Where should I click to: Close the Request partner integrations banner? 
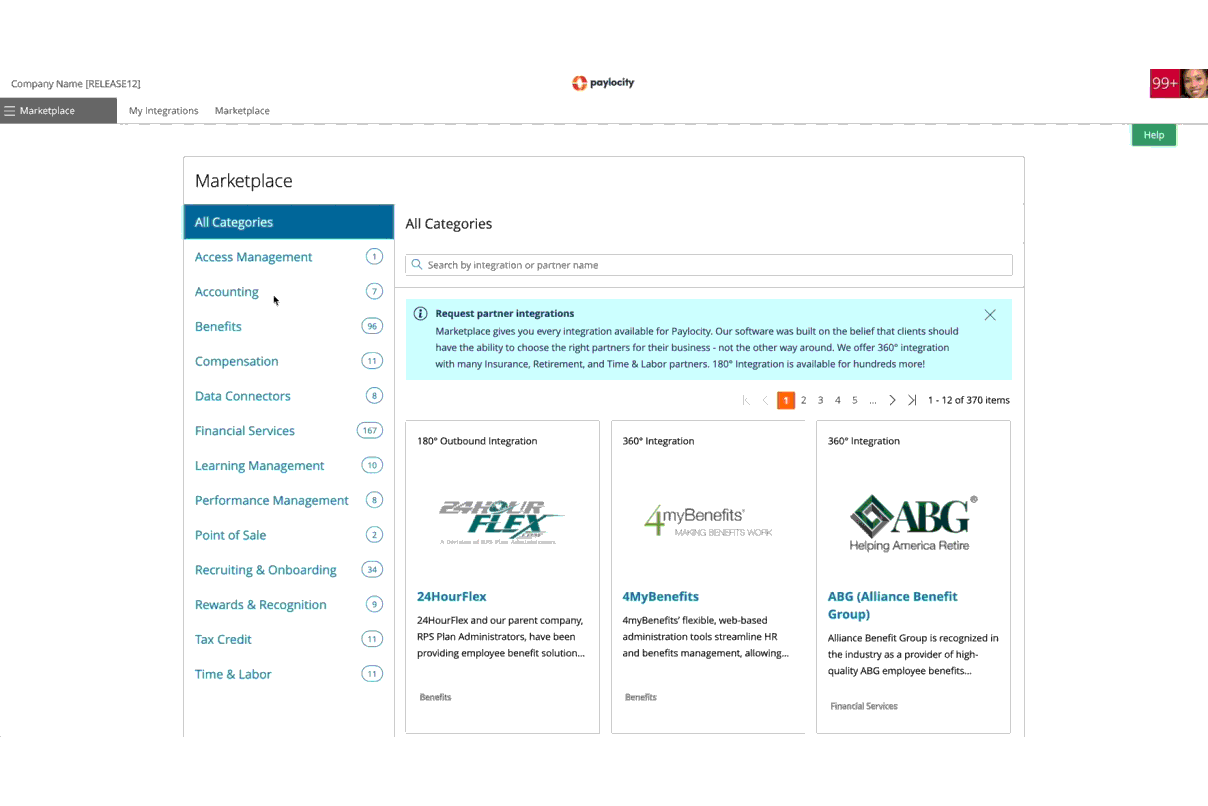[x=990, y=315]
